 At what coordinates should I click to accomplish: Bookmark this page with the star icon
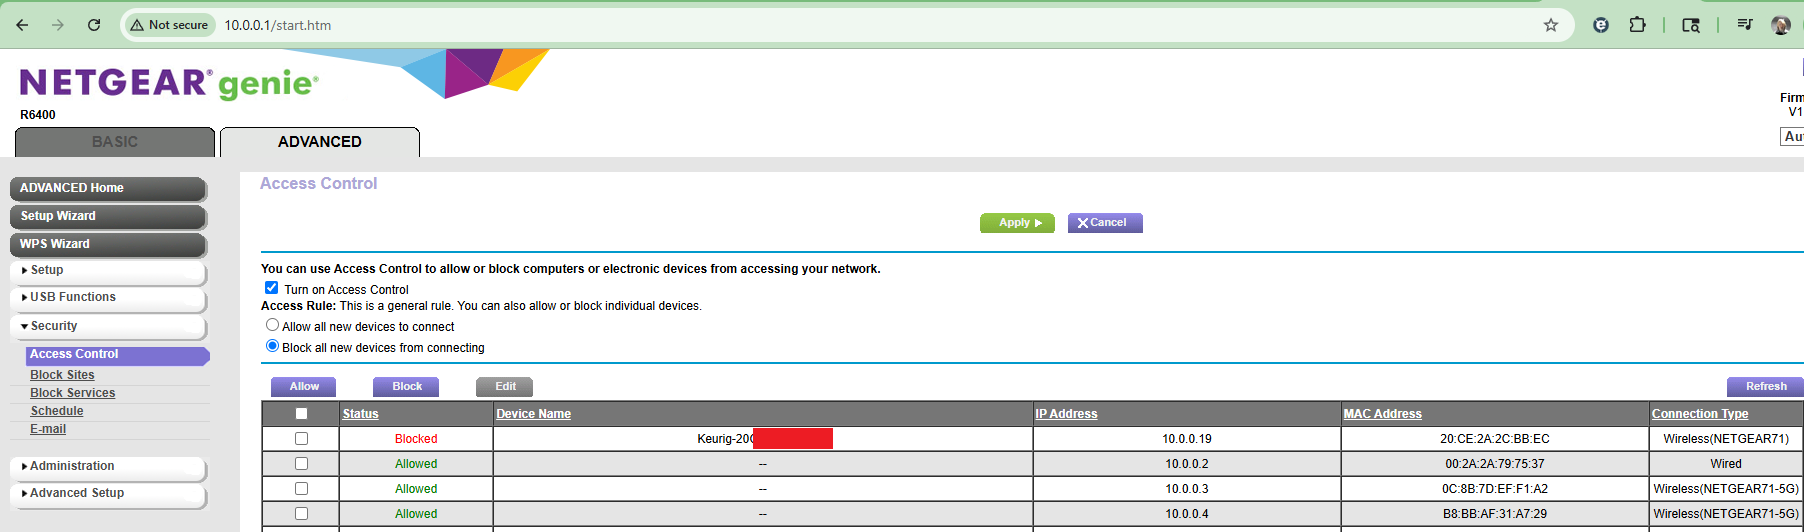(x=1551, y=25)
